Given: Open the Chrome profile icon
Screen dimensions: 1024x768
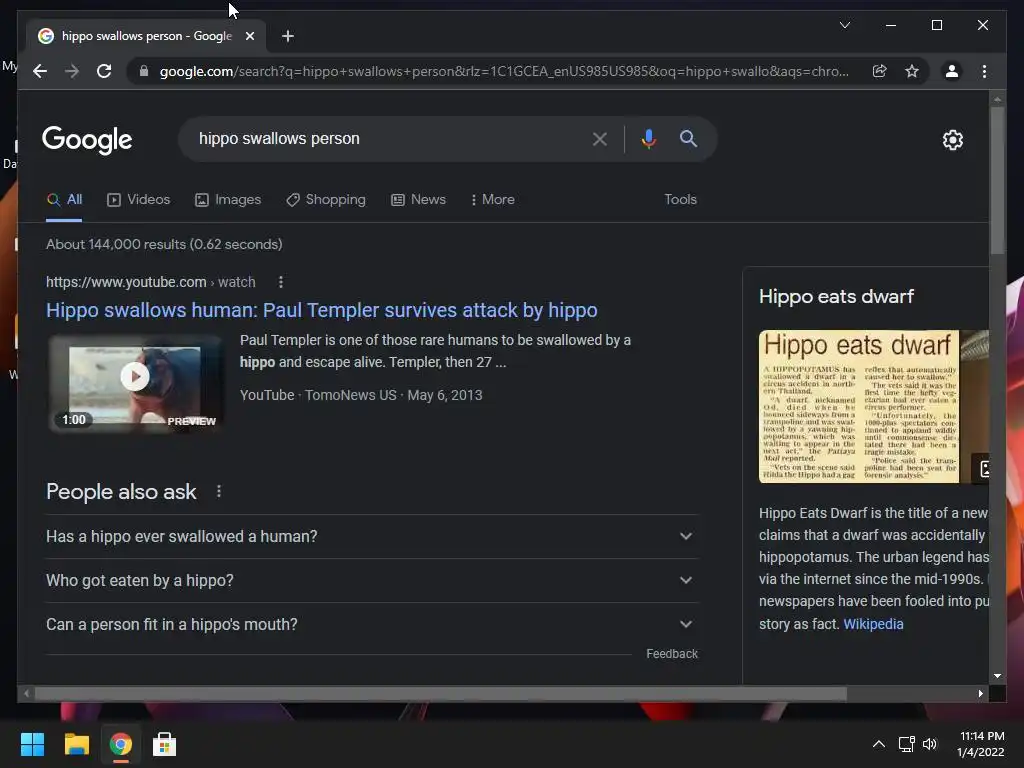Looking at the screenshot, I should click(x=952, y=71).
